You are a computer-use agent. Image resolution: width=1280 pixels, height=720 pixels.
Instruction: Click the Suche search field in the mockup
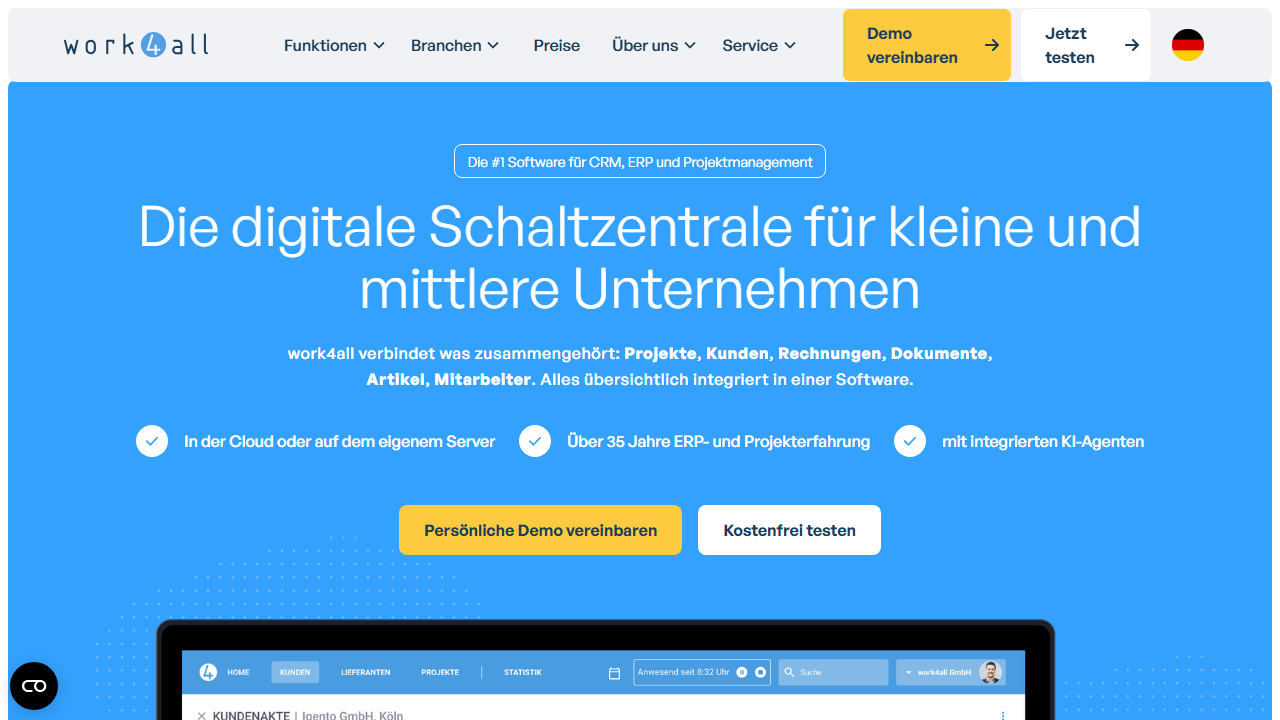tap(833, 672)
